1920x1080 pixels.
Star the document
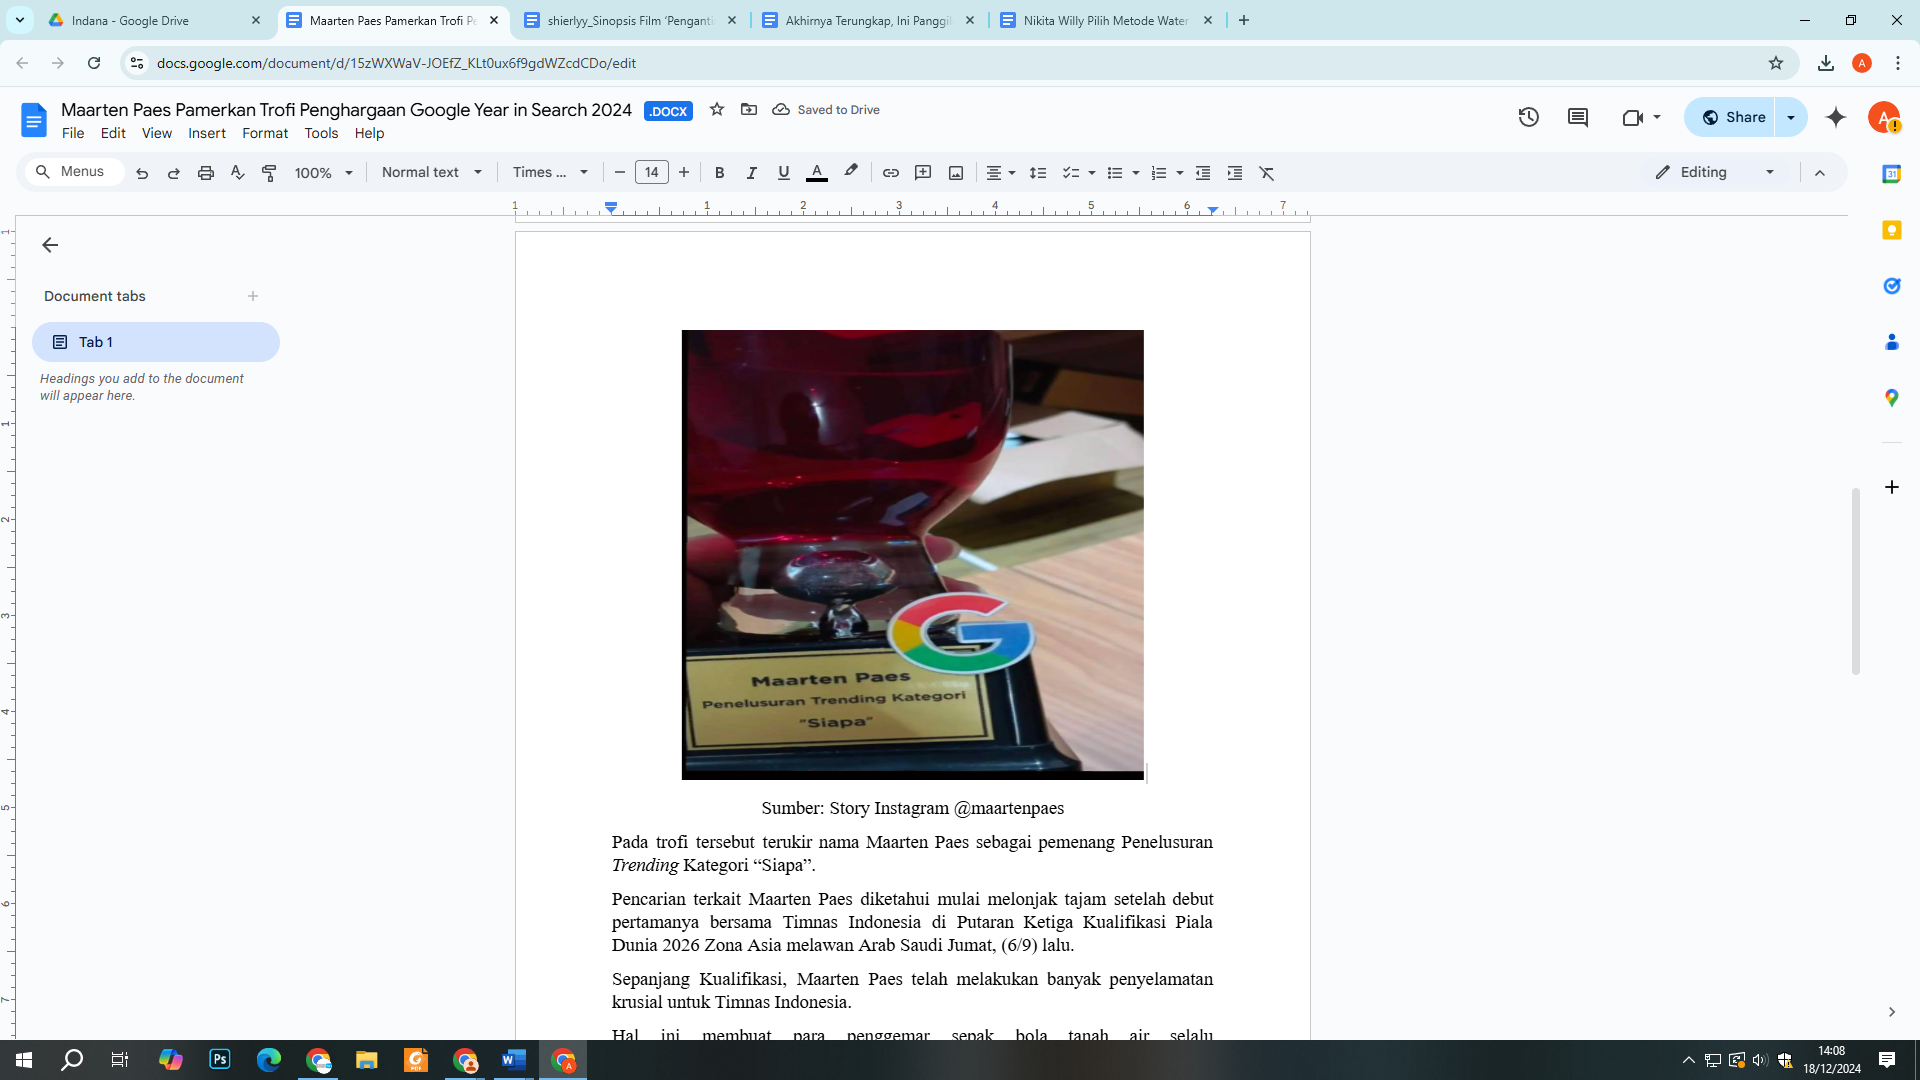[717, 110]
